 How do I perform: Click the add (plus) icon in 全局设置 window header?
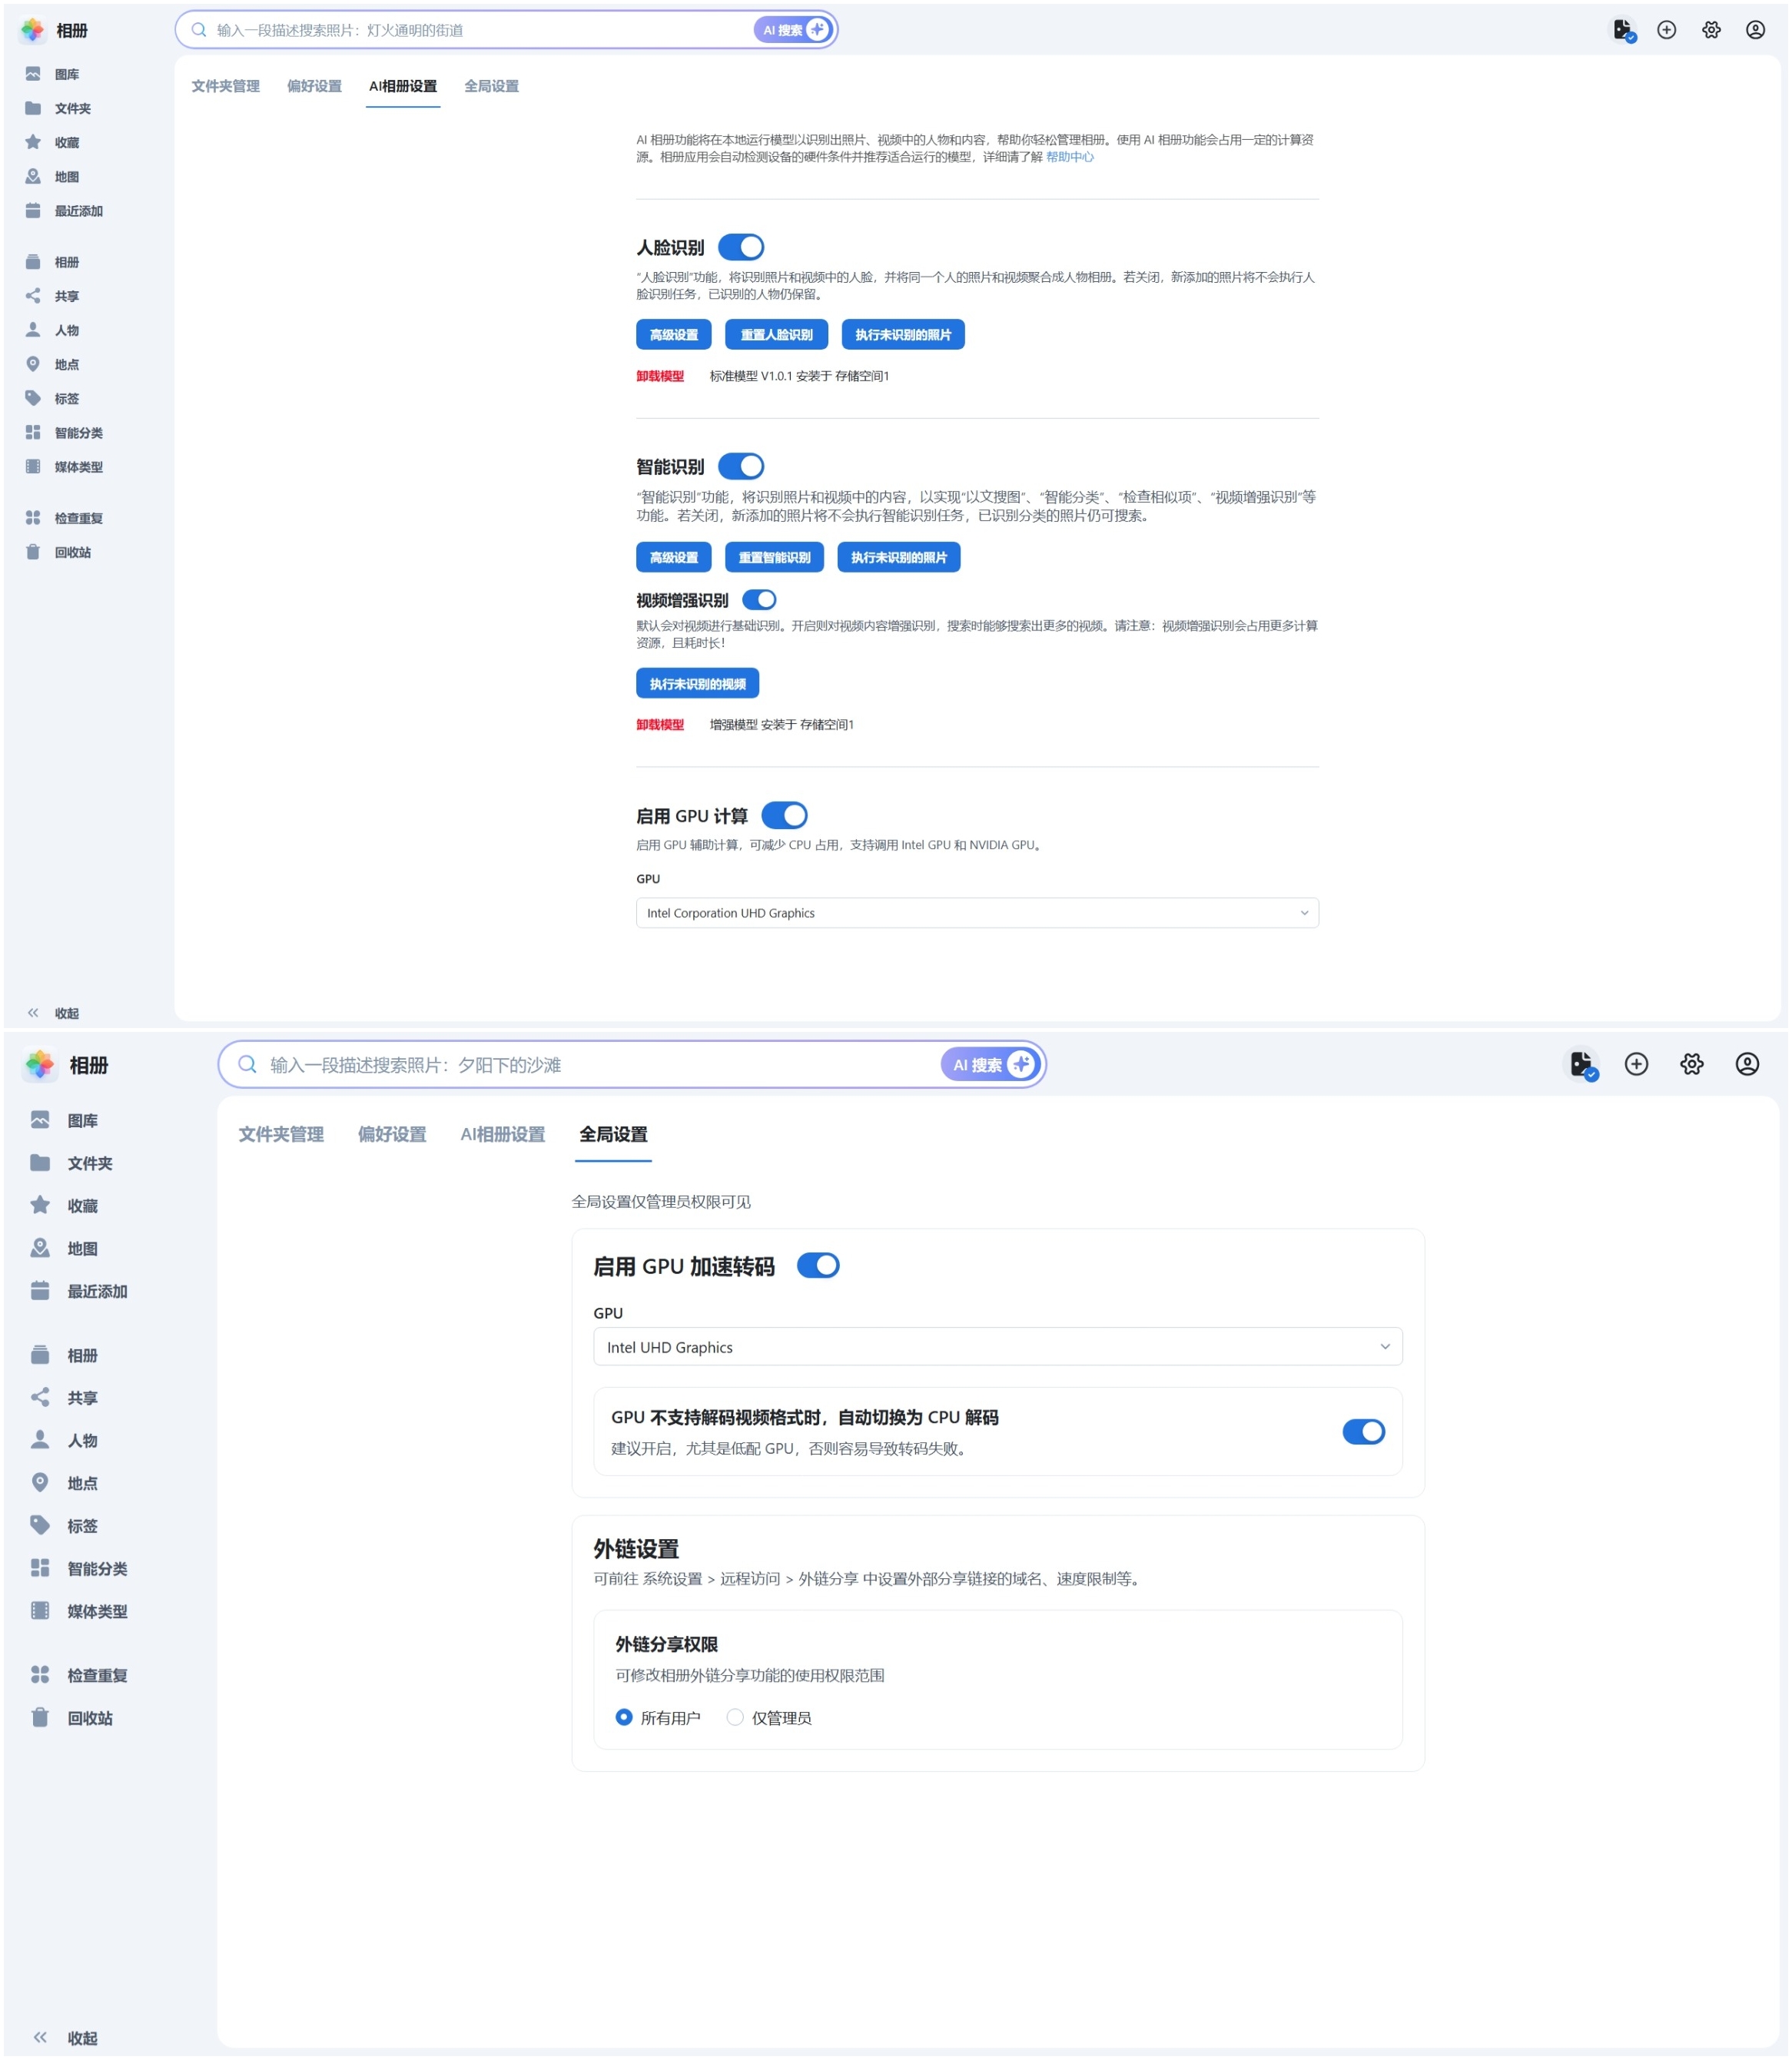click(x=1636, y=1064)
